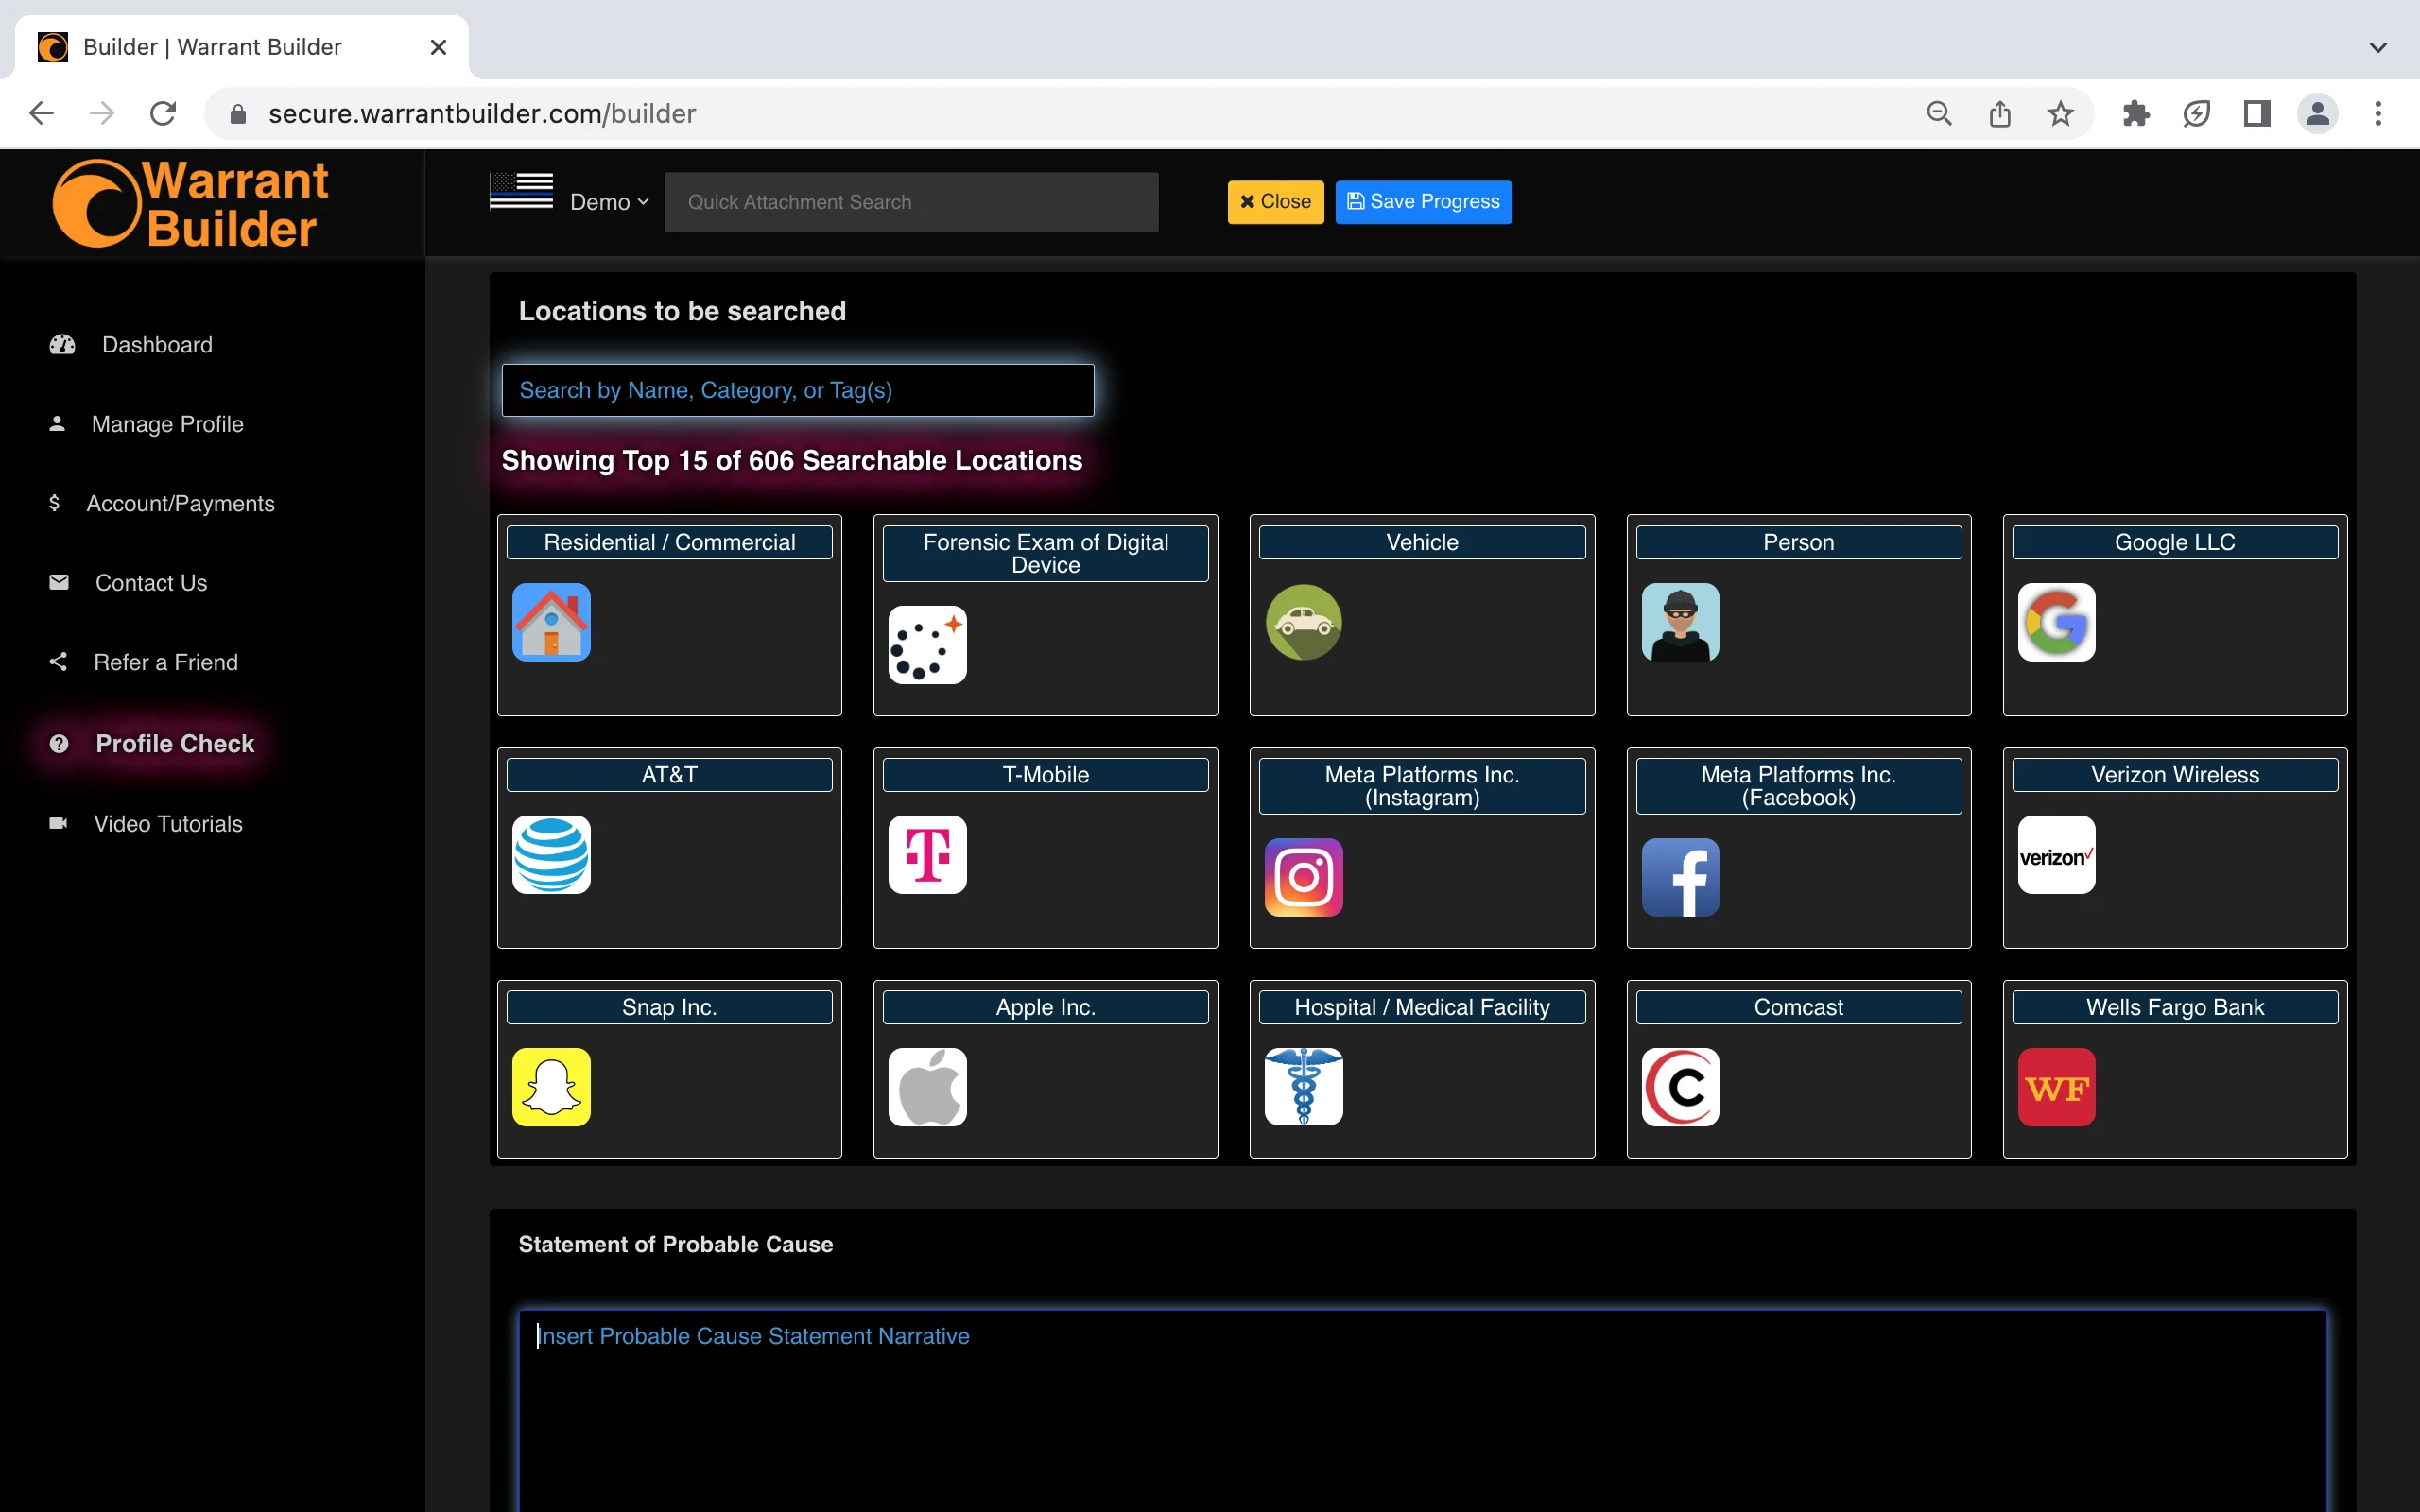Click the Profile Check question-mark icon

(59, 744)
